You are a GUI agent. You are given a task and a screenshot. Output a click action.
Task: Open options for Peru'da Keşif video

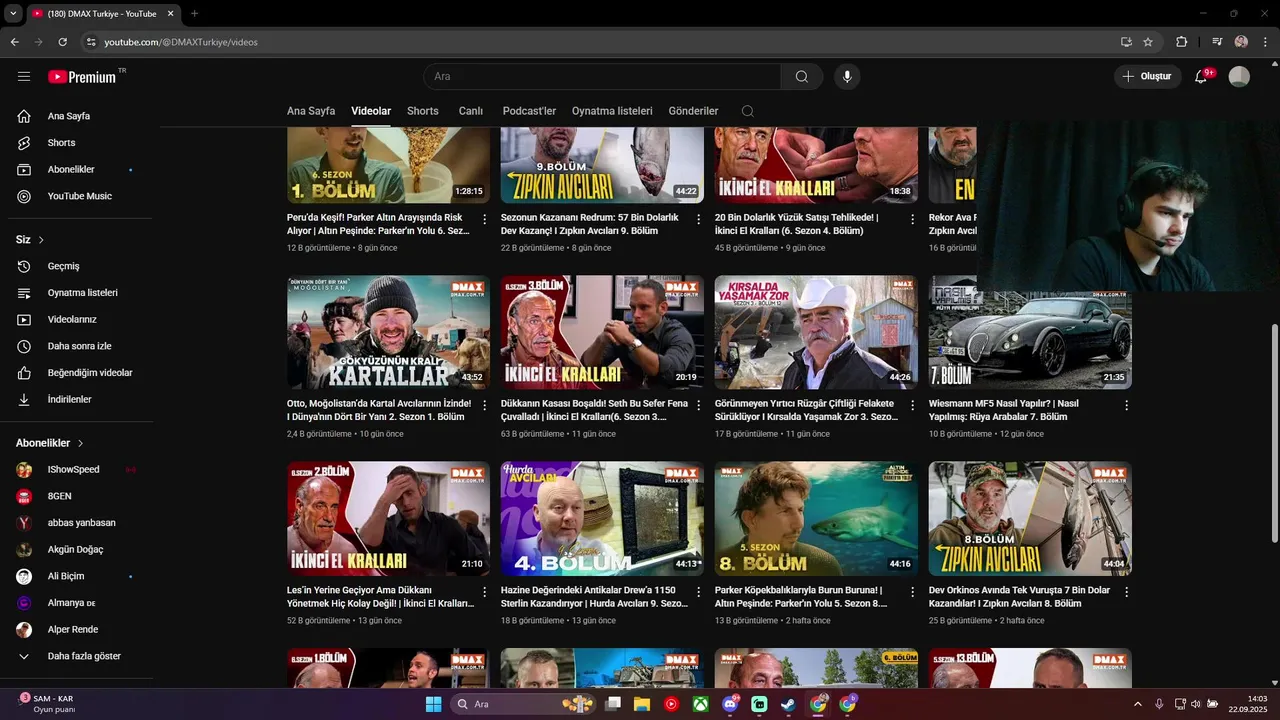pos(485,219)
